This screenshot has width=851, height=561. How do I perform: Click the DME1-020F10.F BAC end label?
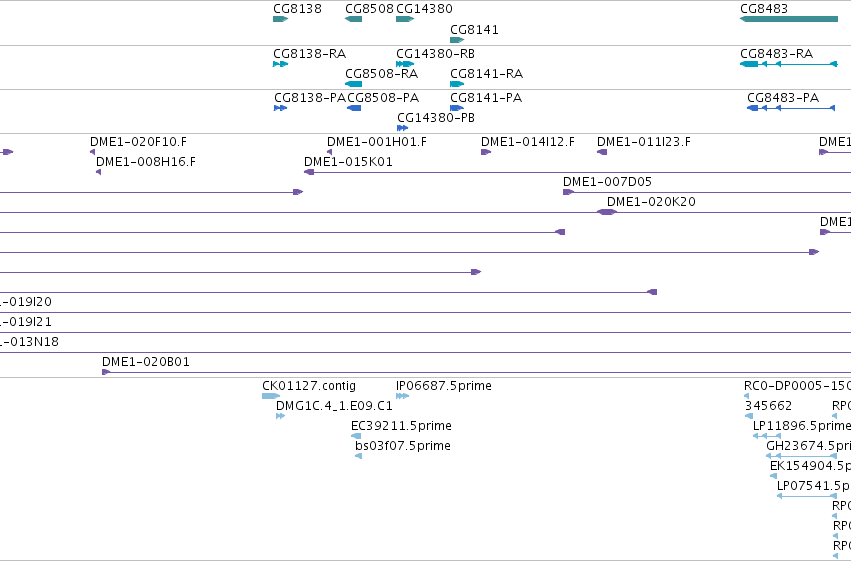point(138,142)
